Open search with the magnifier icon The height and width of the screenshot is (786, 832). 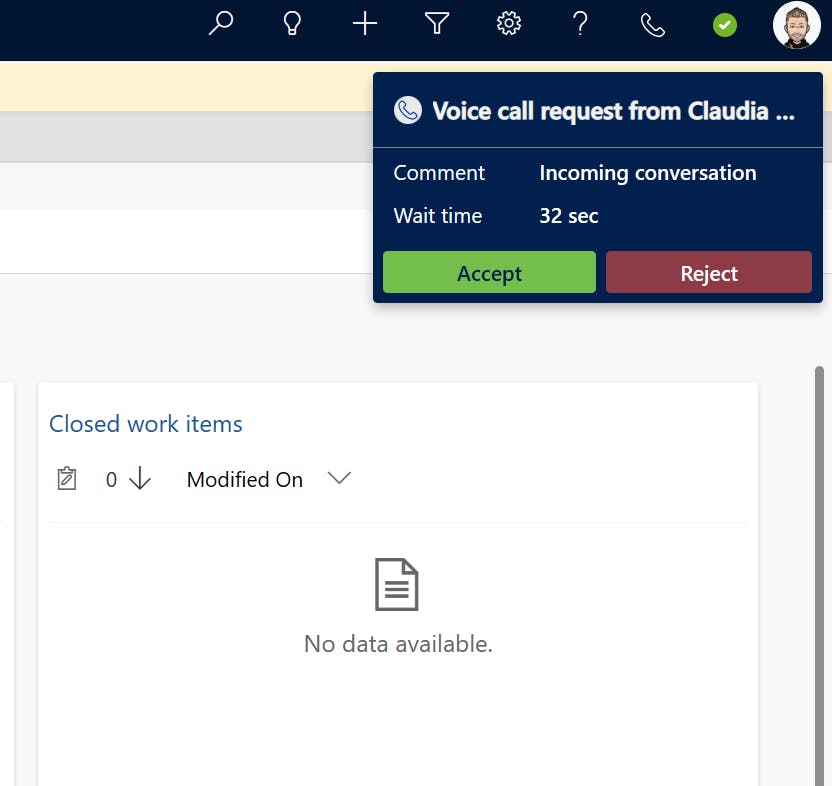point(221,24)
